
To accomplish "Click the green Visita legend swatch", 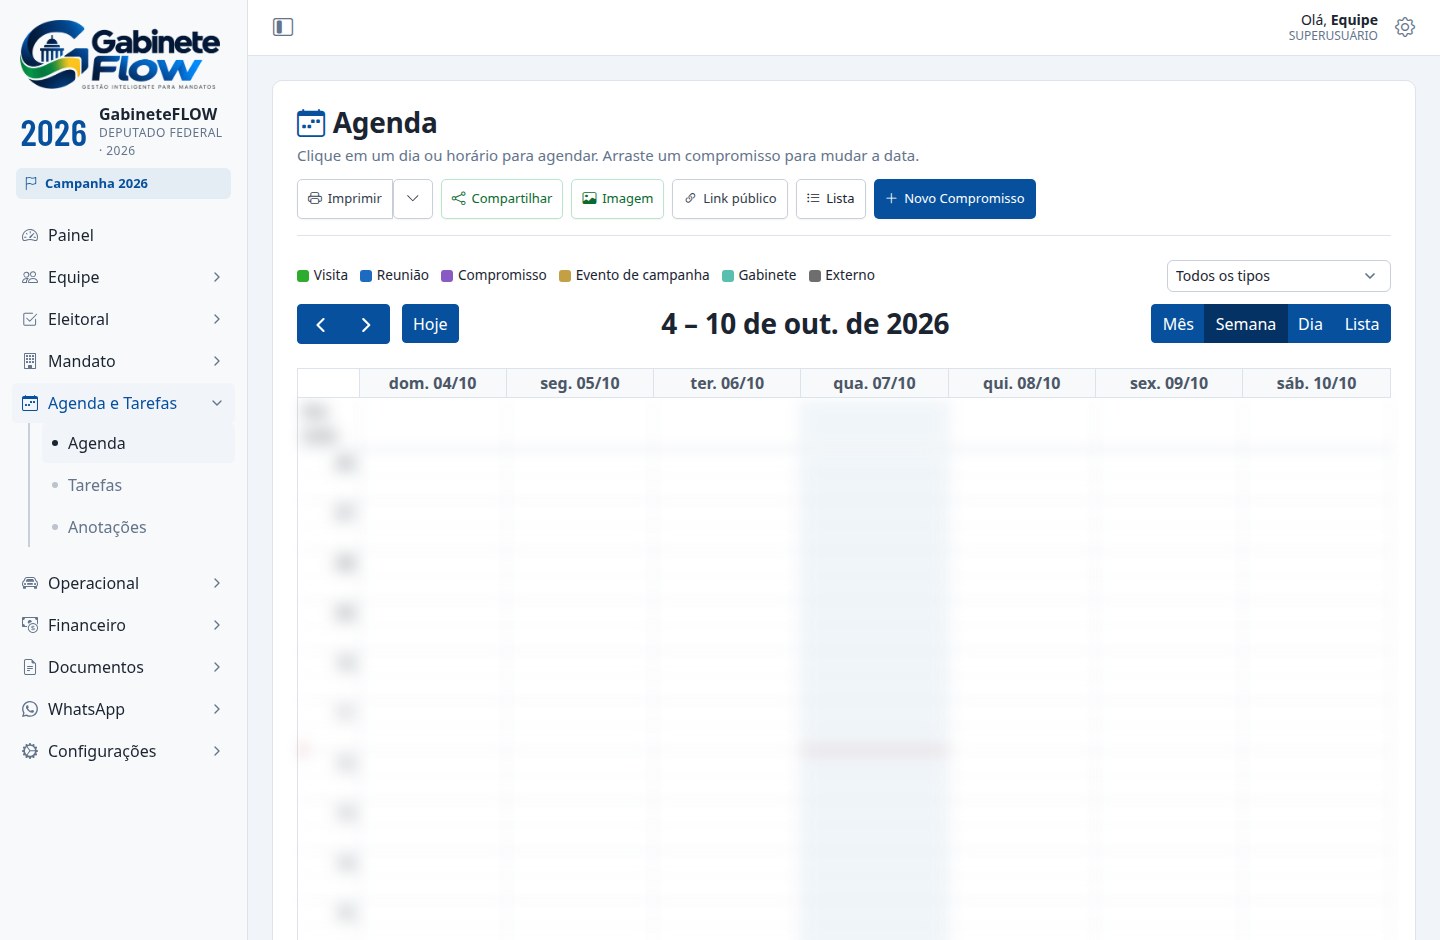I will tap(303, 276).
